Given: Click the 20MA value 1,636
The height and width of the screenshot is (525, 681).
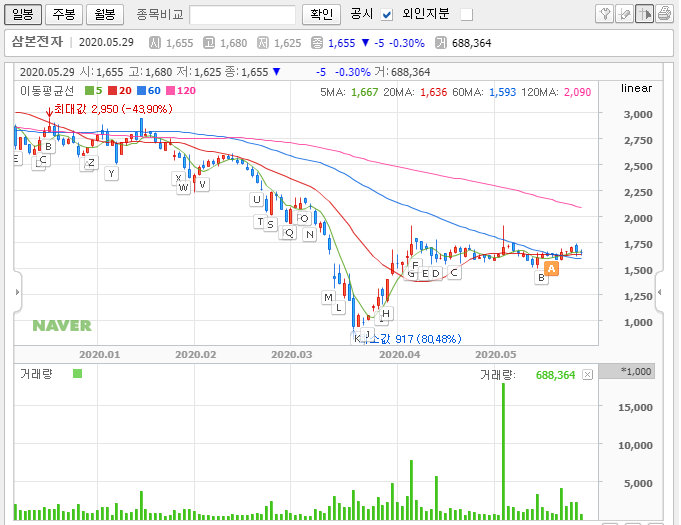Looking at the screenshot, I should click(433, 92).
